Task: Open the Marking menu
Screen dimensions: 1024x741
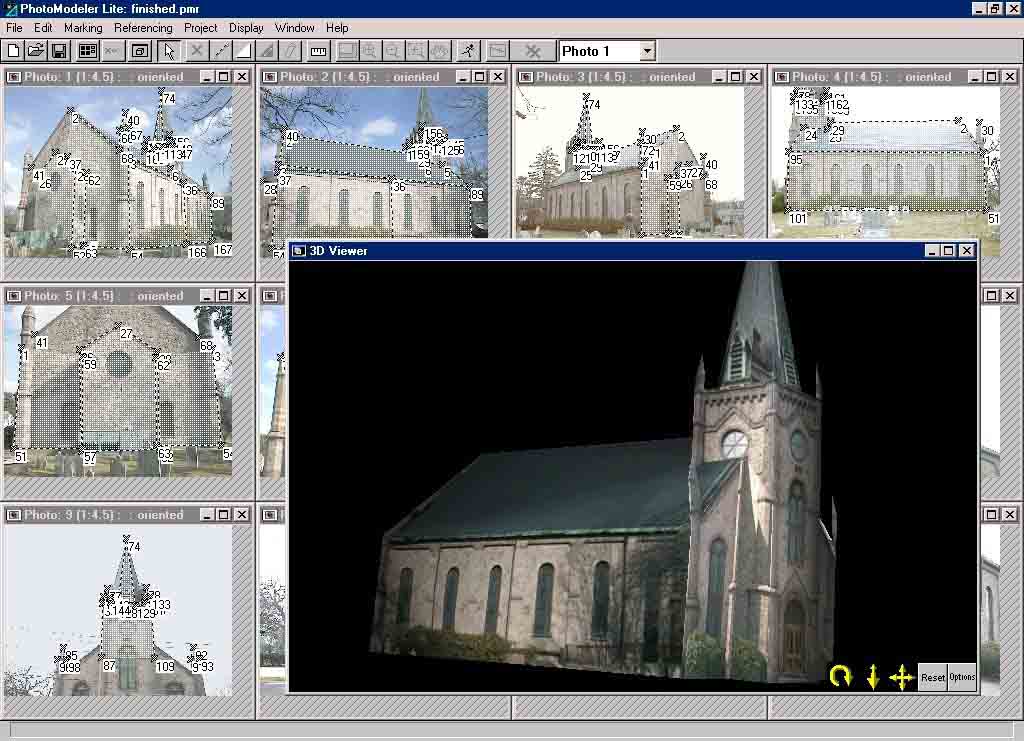Action: pyautogui.click(x=83, y=28)
